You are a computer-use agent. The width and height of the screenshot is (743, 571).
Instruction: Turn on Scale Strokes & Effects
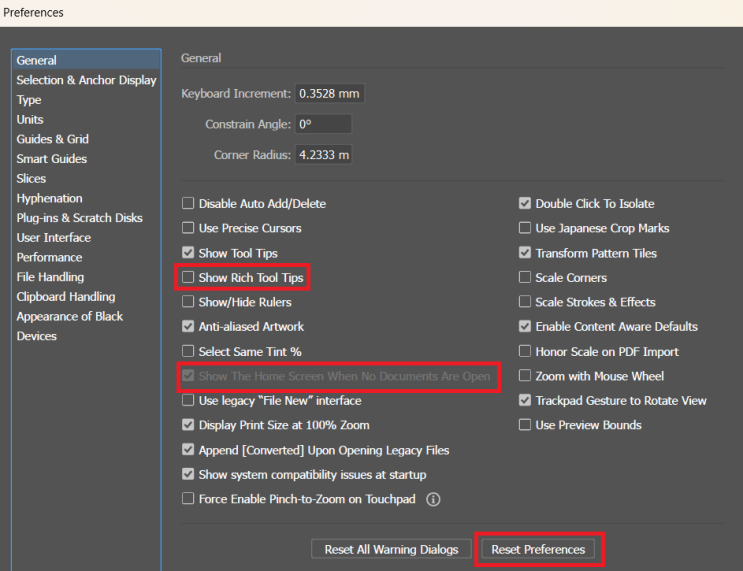[525, 302]
